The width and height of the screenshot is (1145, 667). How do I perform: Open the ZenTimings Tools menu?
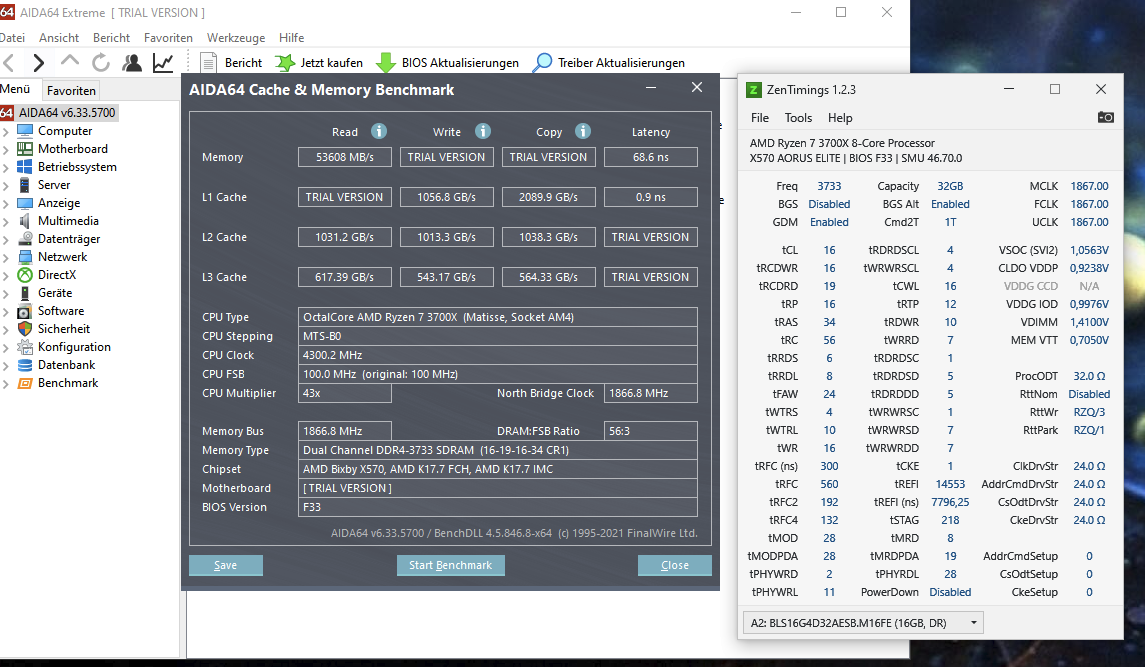798,118
